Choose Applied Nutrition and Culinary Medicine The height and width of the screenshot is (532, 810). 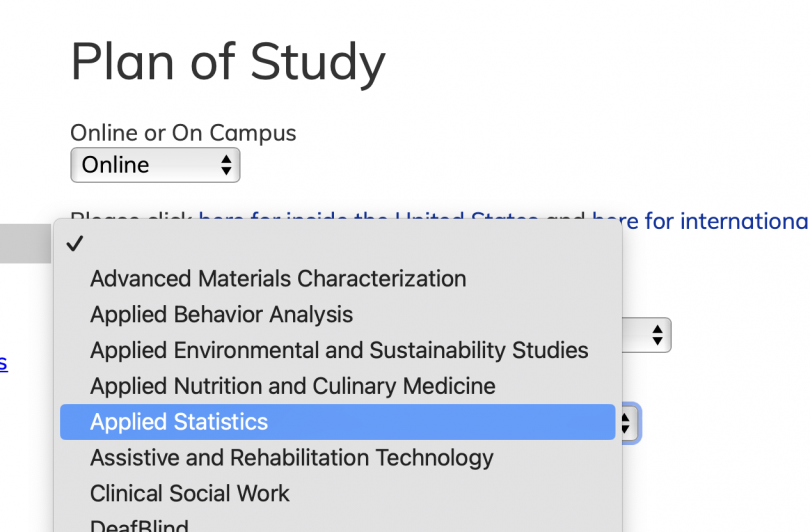292,386
